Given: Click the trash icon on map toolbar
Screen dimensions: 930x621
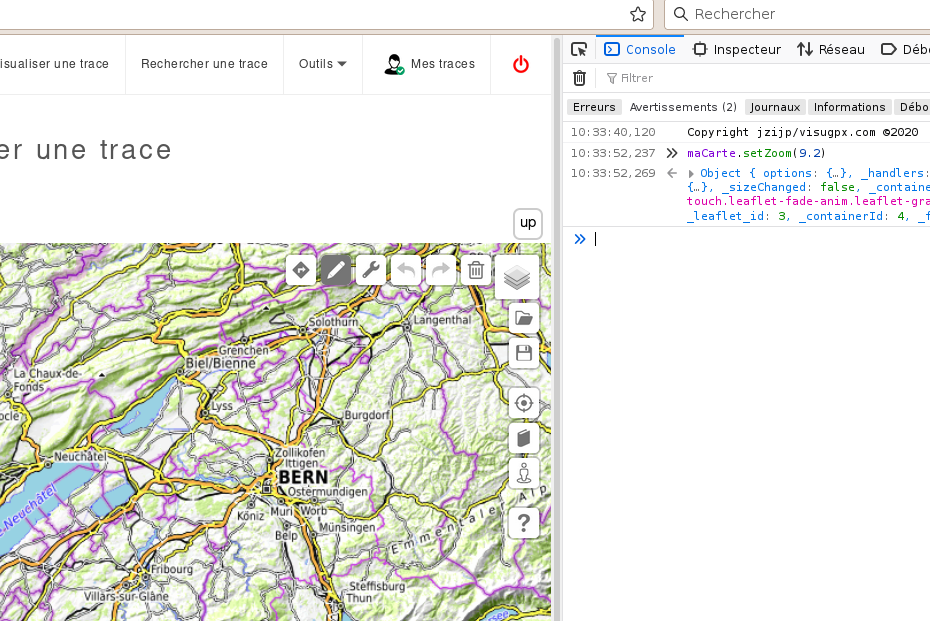Looking at the screenshot, I should point(476,269).
